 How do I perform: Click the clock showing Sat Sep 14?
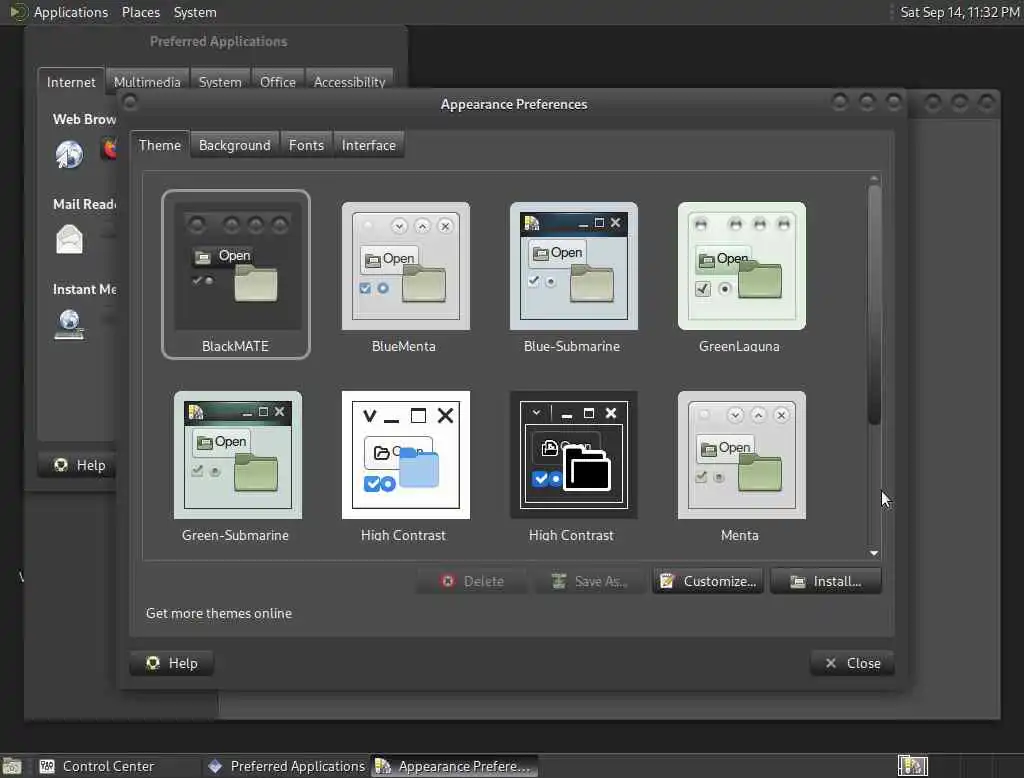click(959, 12)
